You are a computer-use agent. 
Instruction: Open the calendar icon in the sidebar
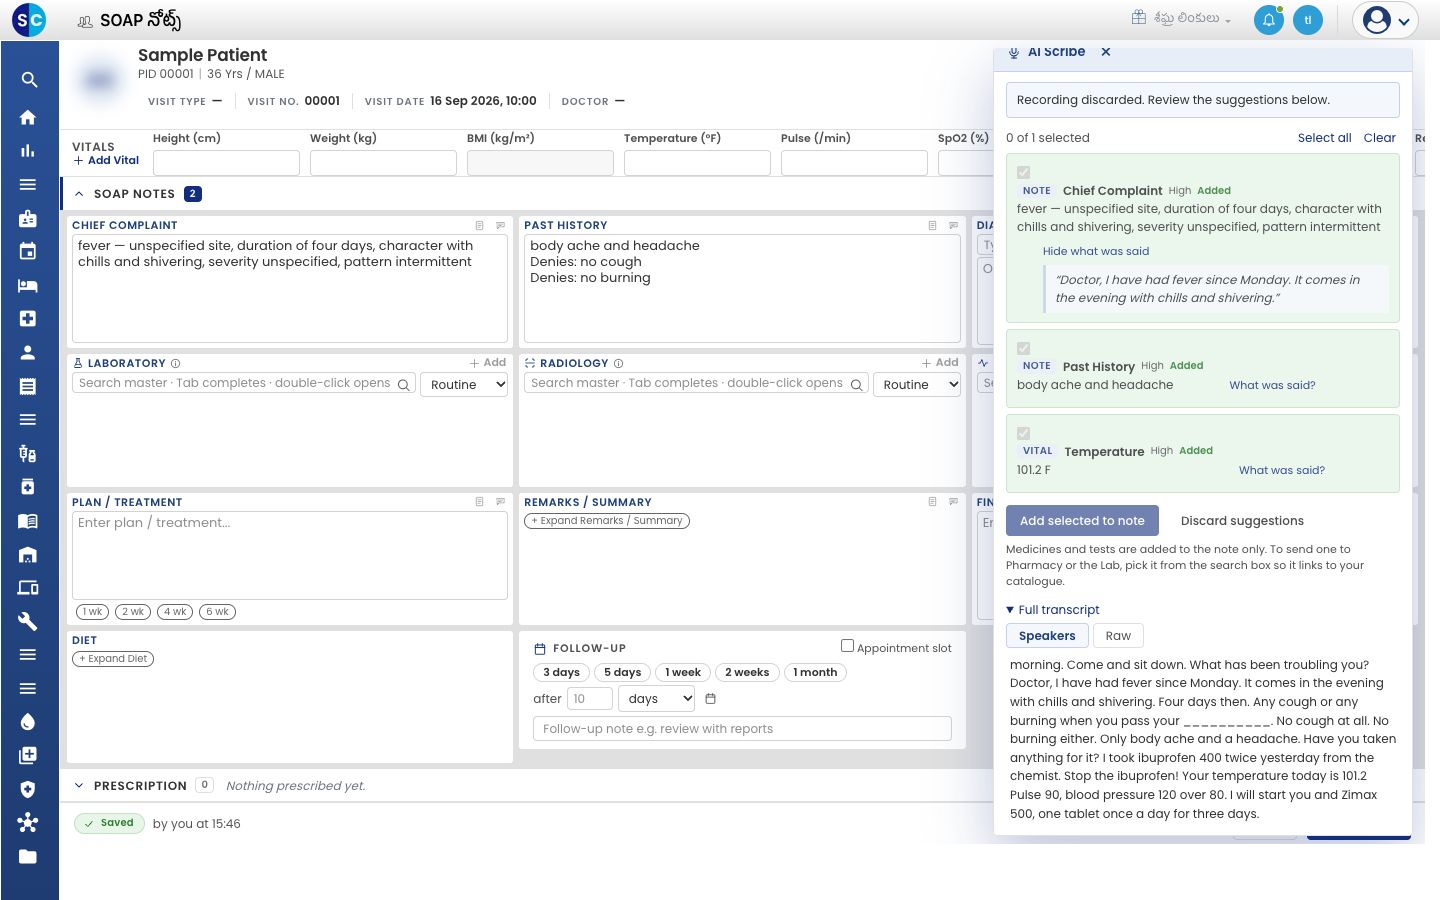click(x=28, y=252)
